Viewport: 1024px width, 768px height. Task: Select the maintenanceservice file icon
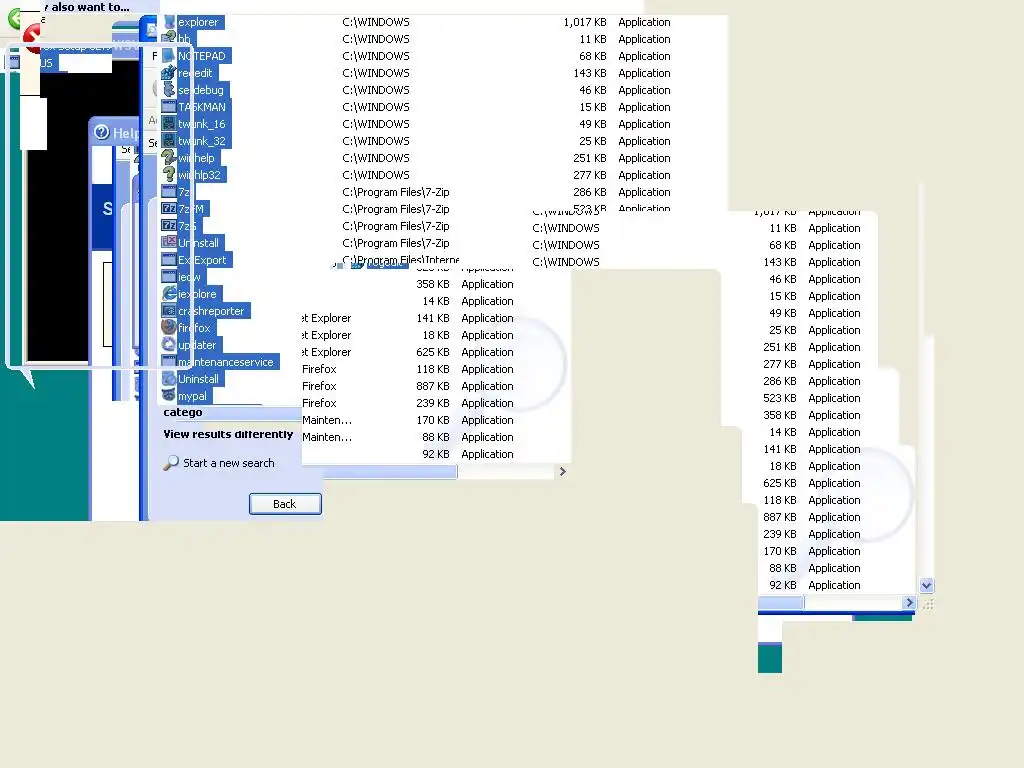[x=169, y=362]
